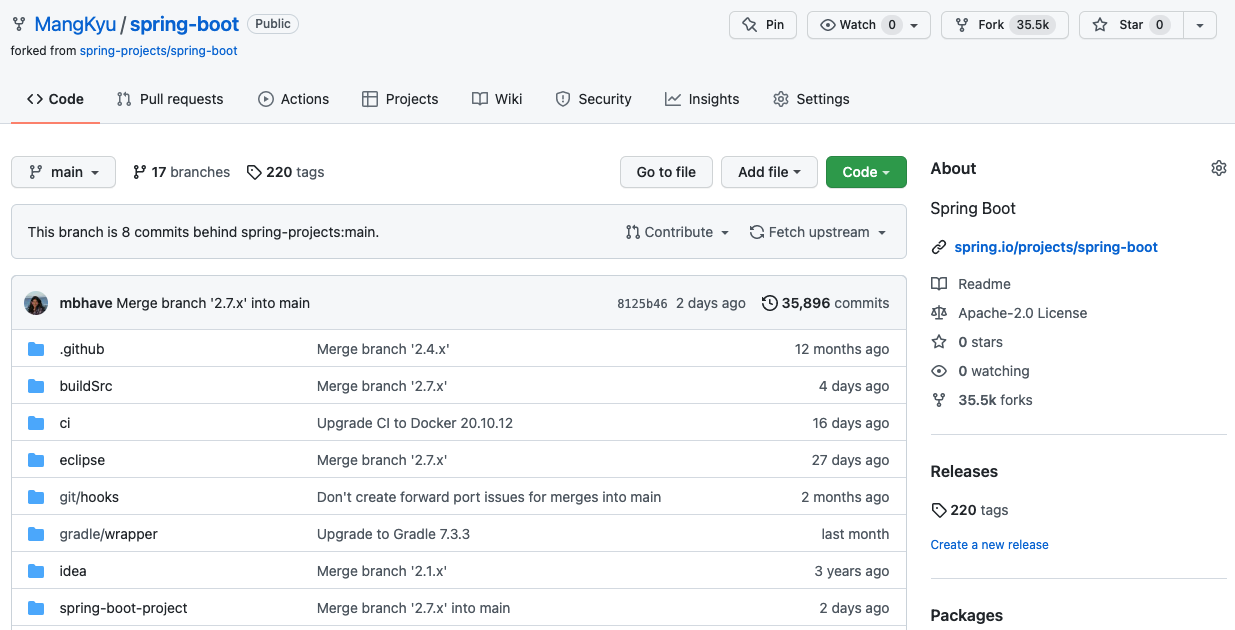Click the star icon beside 0 stars
Image resolution: width=1235 pixels, height=630 pixels.
click(938, 342)
